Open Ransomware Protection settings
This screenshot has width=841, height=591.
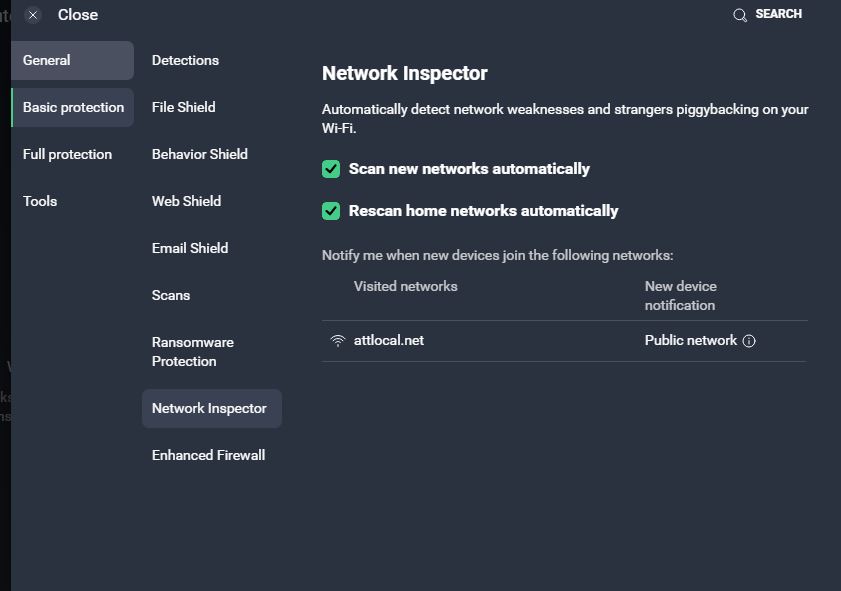pos(192,351)
